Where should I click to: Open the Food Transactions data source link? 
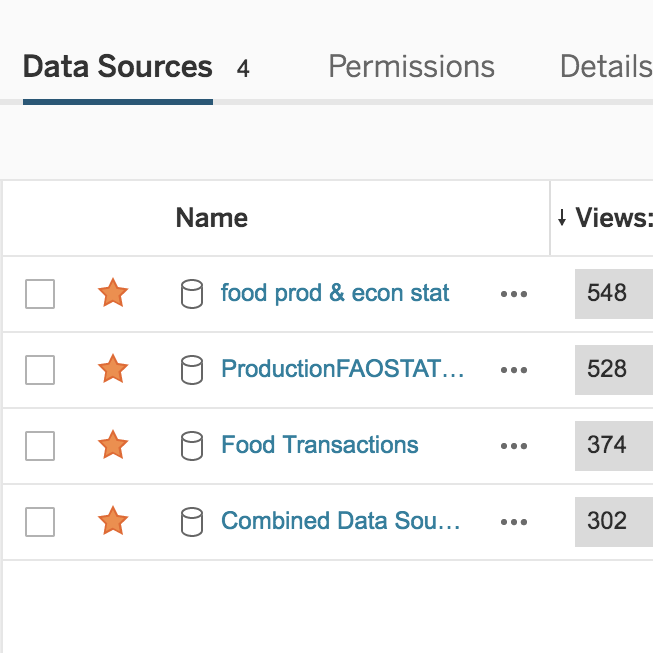point(320,445)
